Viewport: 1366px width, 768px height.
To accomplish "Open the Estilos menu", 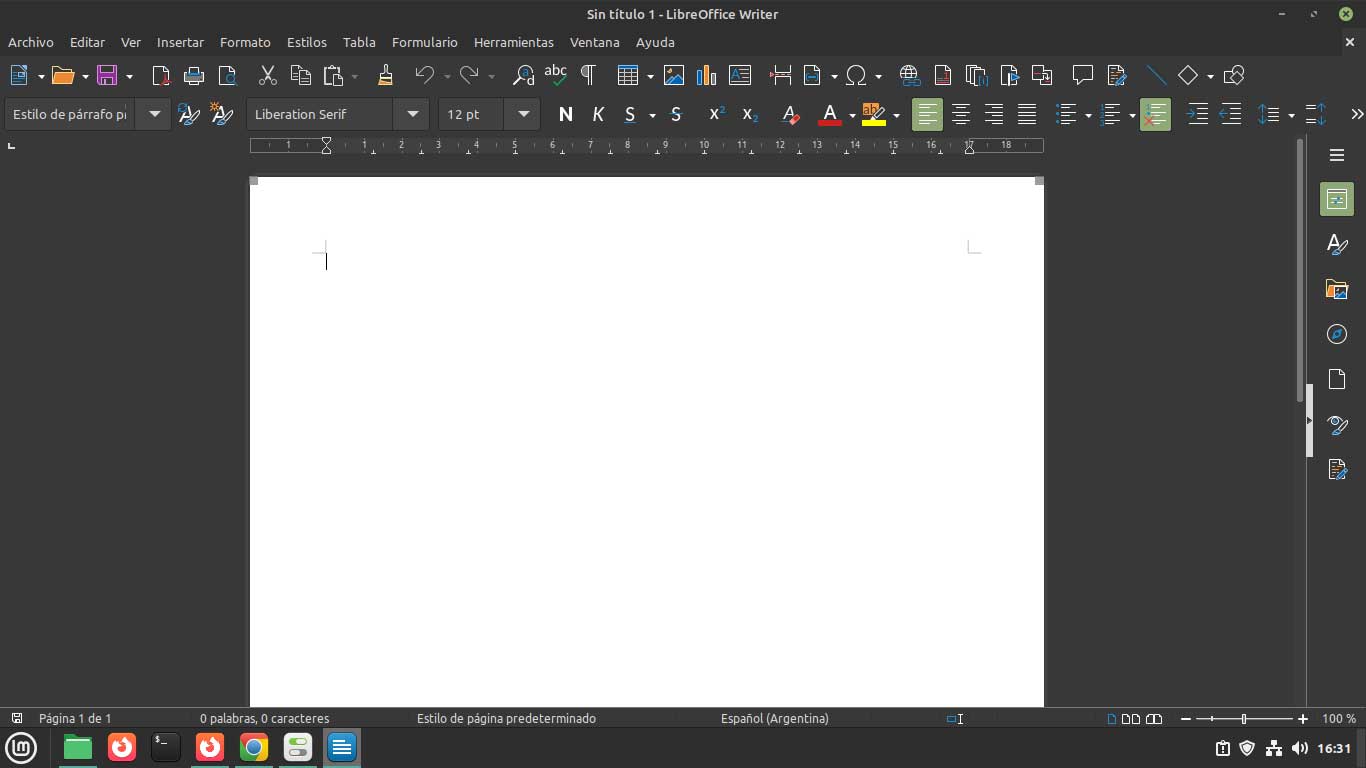I will [307, 42].
